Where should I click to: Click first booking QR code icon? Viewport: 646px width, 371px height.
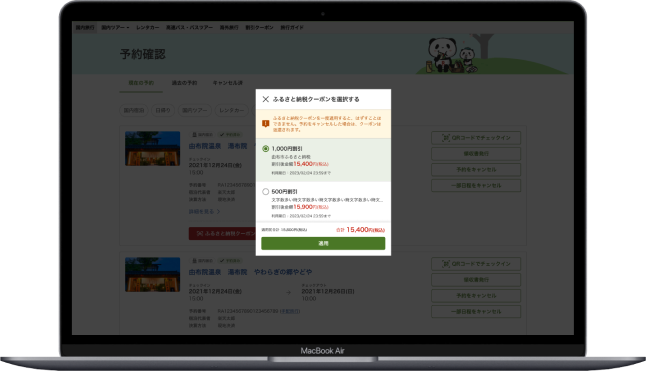pos(445,138)
